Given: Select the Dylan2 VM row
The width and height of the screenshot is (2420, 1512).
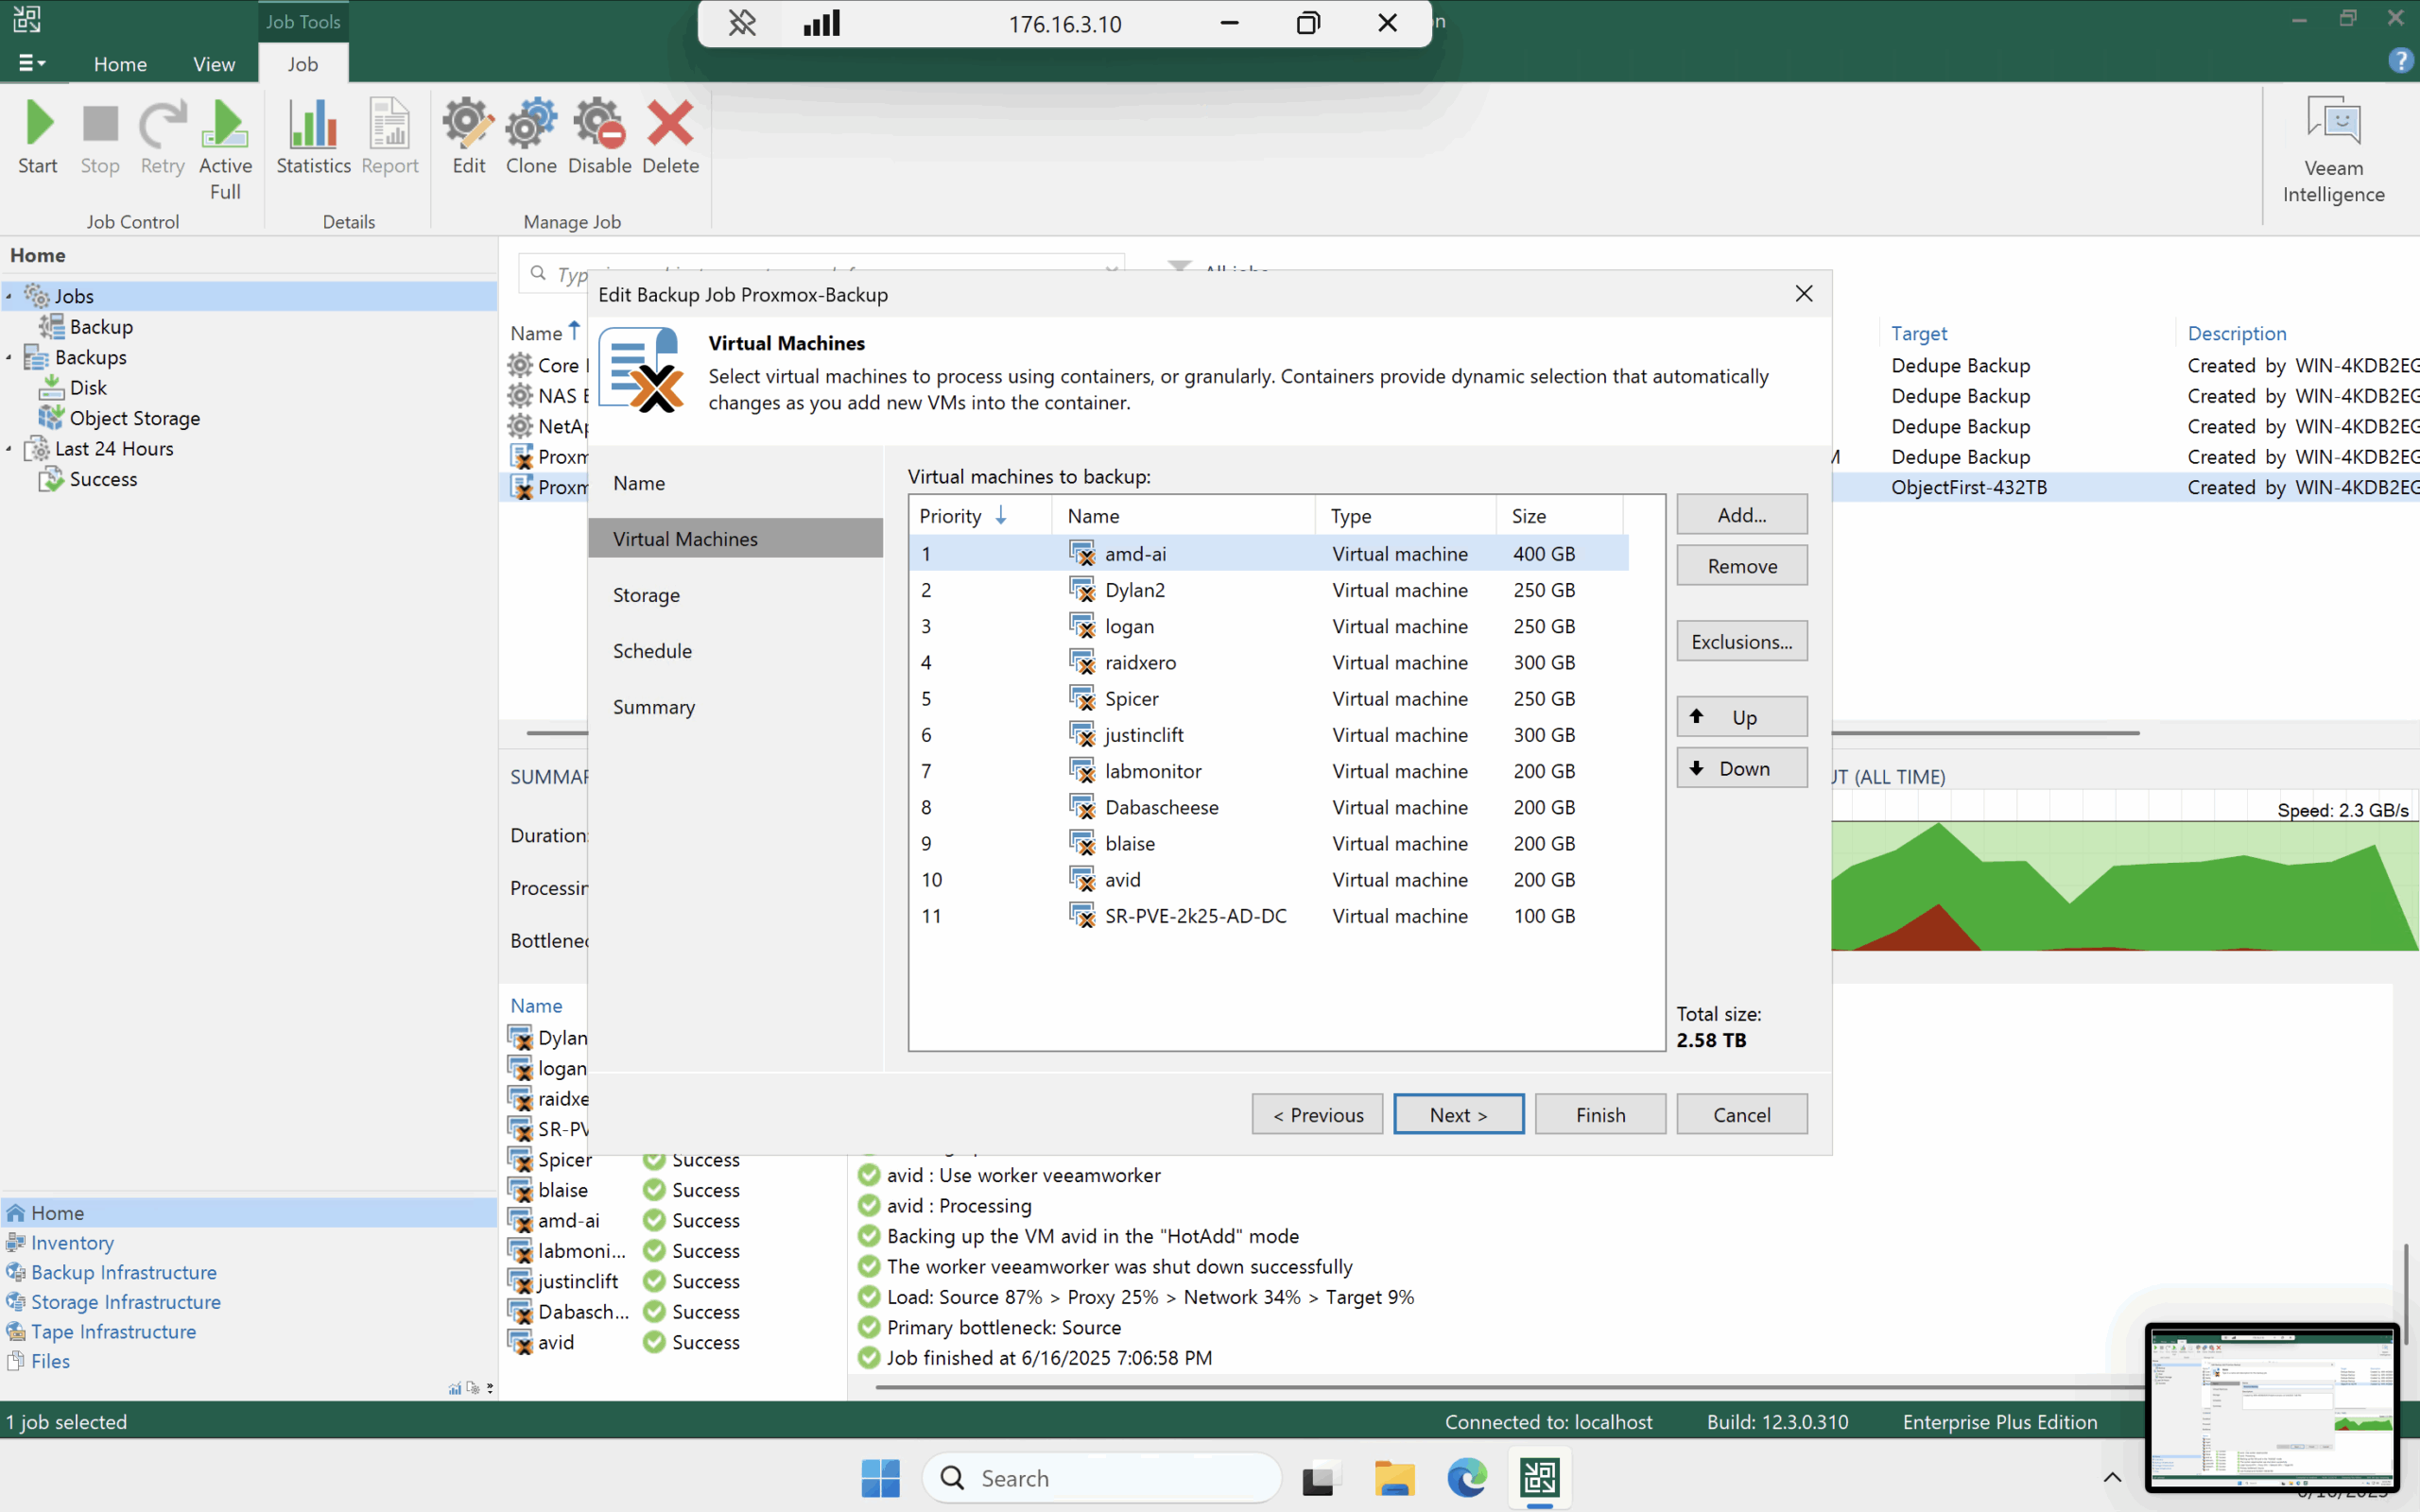Looking at the screenshot, I should click(x=1268, y=590).
